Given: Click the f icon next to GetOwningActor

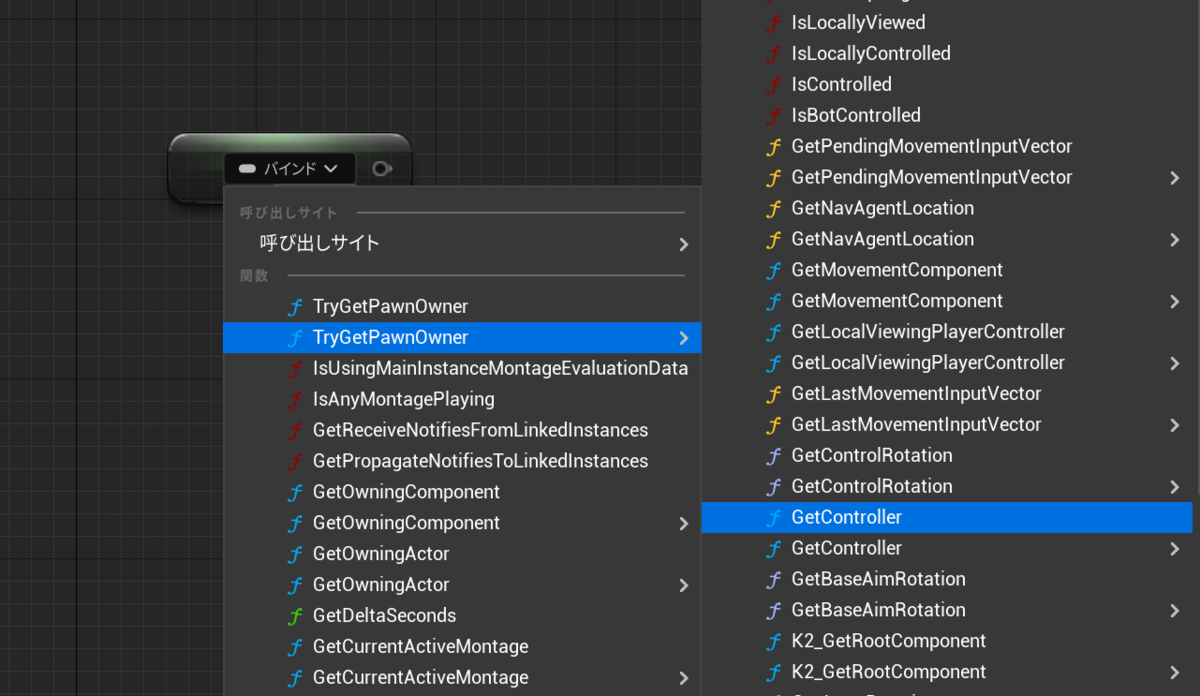Looking at the screenshot, I should (295, 553).
